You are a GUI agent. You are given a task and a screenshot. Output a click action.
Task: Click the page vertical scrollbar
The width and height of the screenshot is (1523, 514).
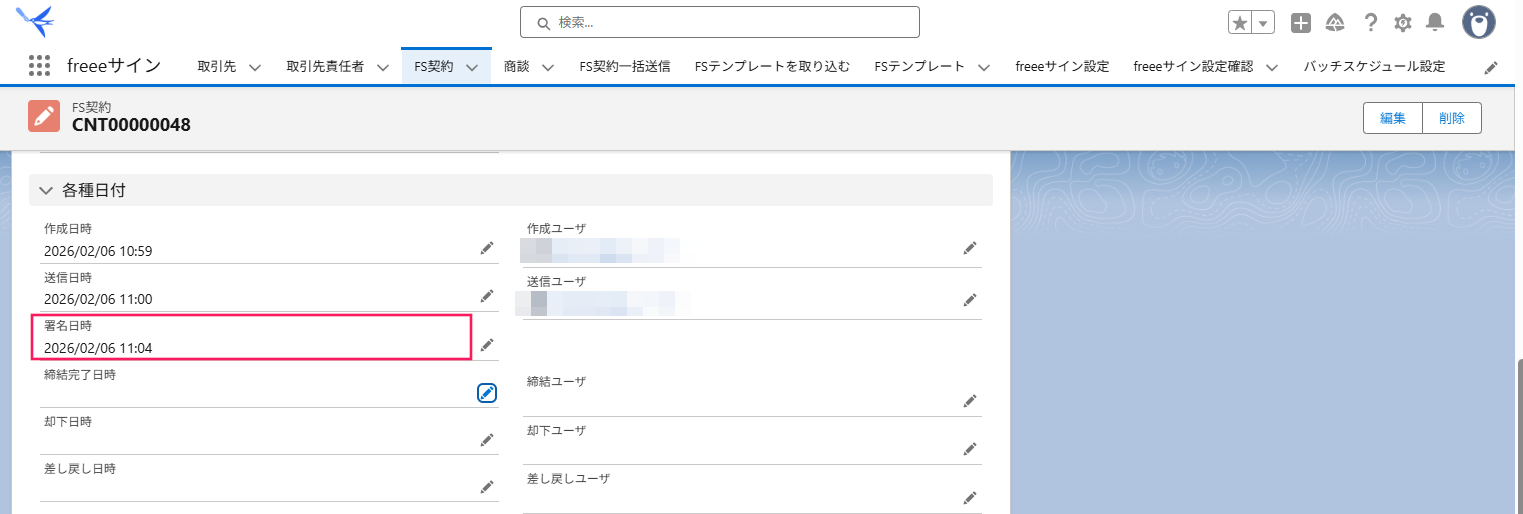1519,436
